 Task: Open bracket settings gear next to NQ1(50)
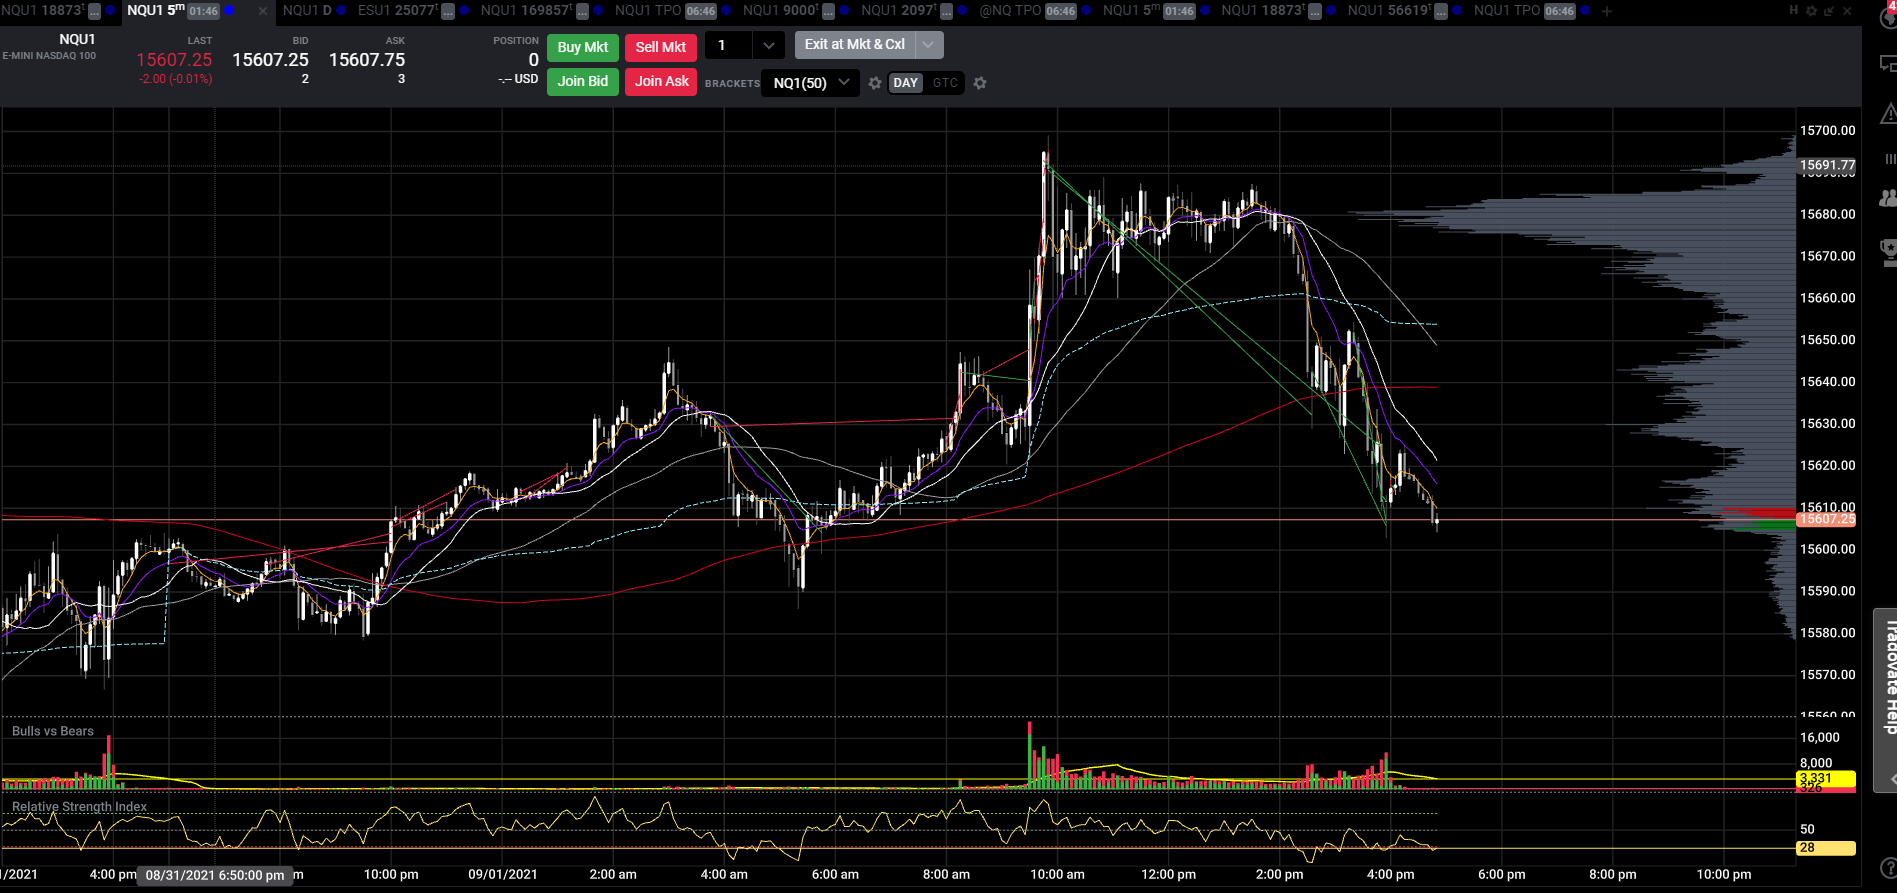tap(875, 83)
